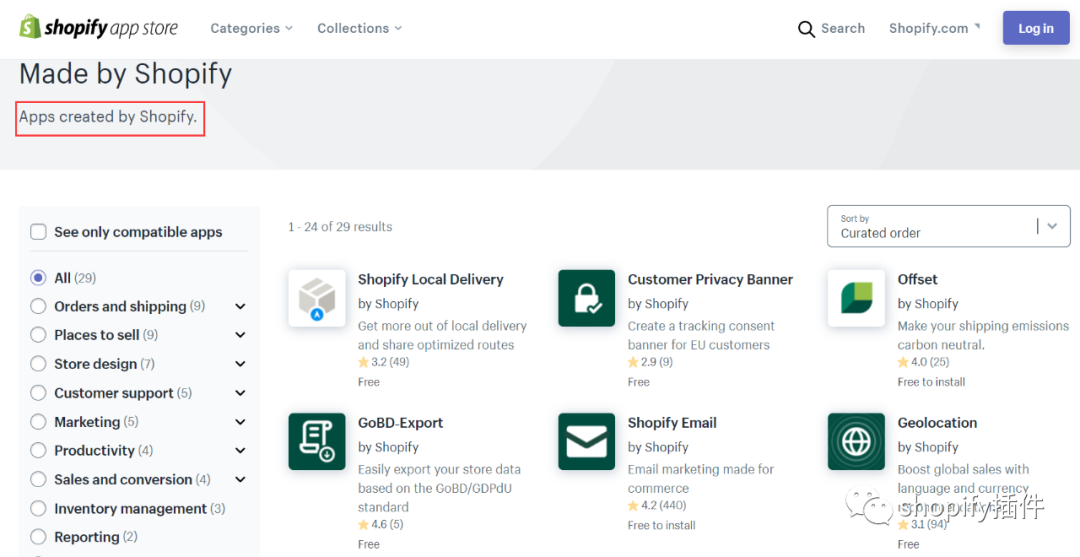Select Reporting radio filter

tap(39, 537)
